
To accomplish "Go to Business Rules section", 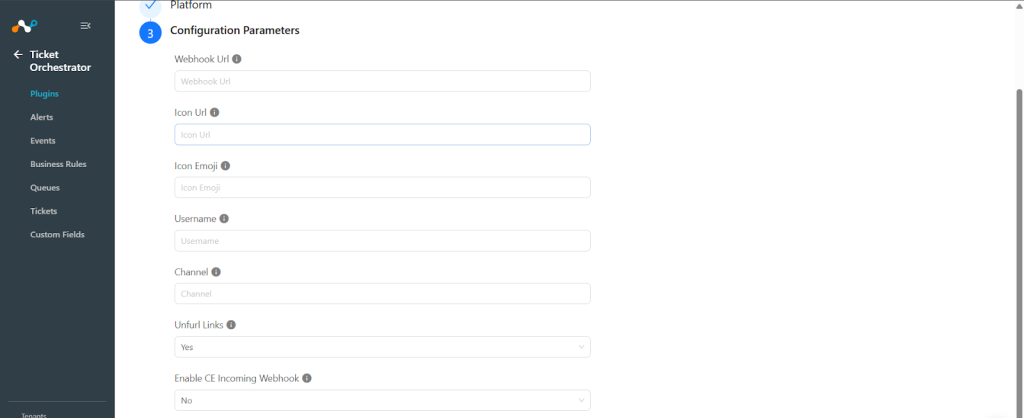I will (58, 165).
